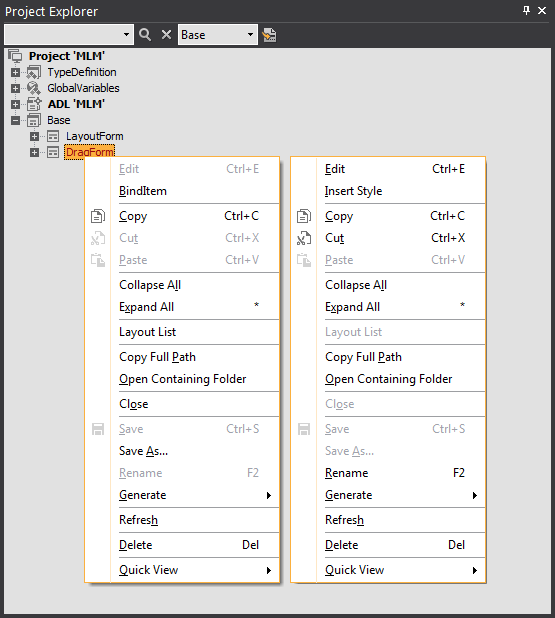The image size is (555, 618).
Task: Open the Base combo box dropdown
Action: pyautogui.click(x=250, y=35)
